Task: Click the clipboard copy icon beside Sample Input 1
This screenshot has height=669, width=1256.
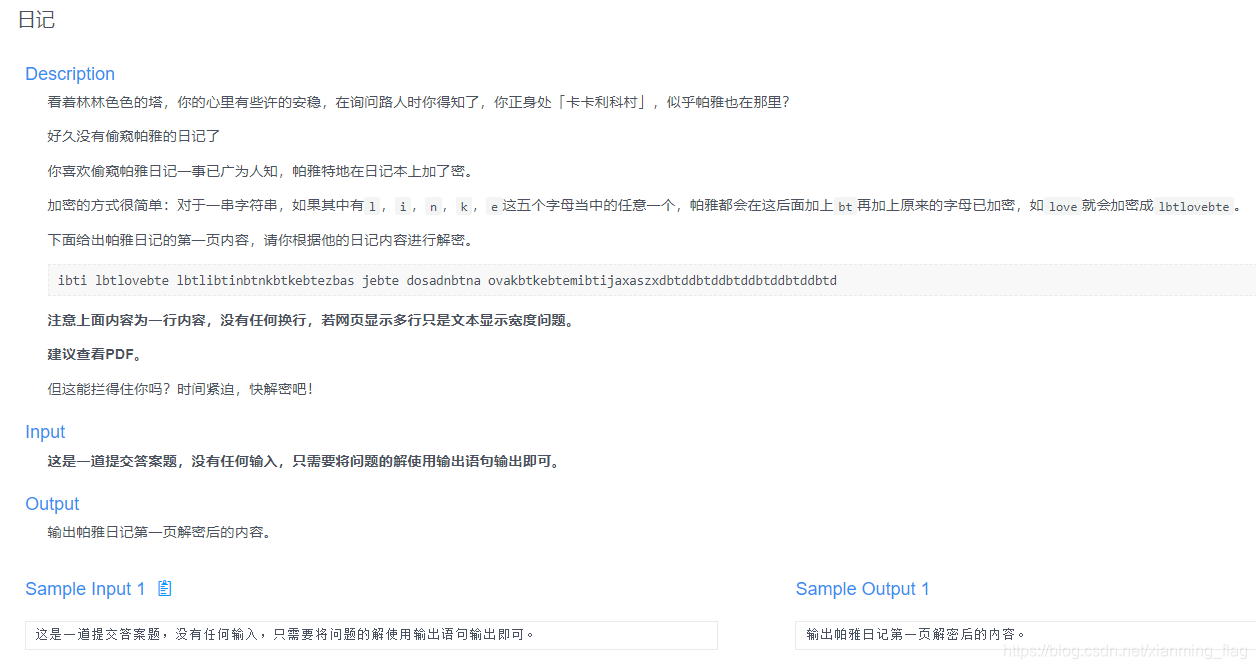Action: click(164, 588)
